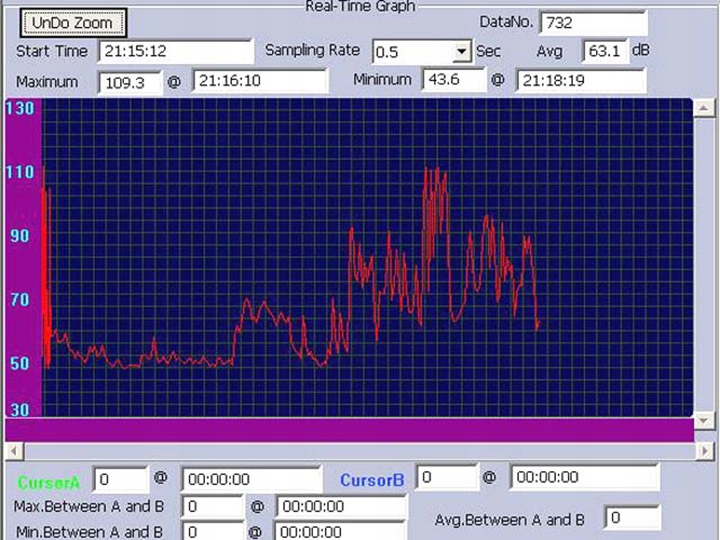Click the CursorB value field
The image size is (720, 540).
(x=441, y=478)
